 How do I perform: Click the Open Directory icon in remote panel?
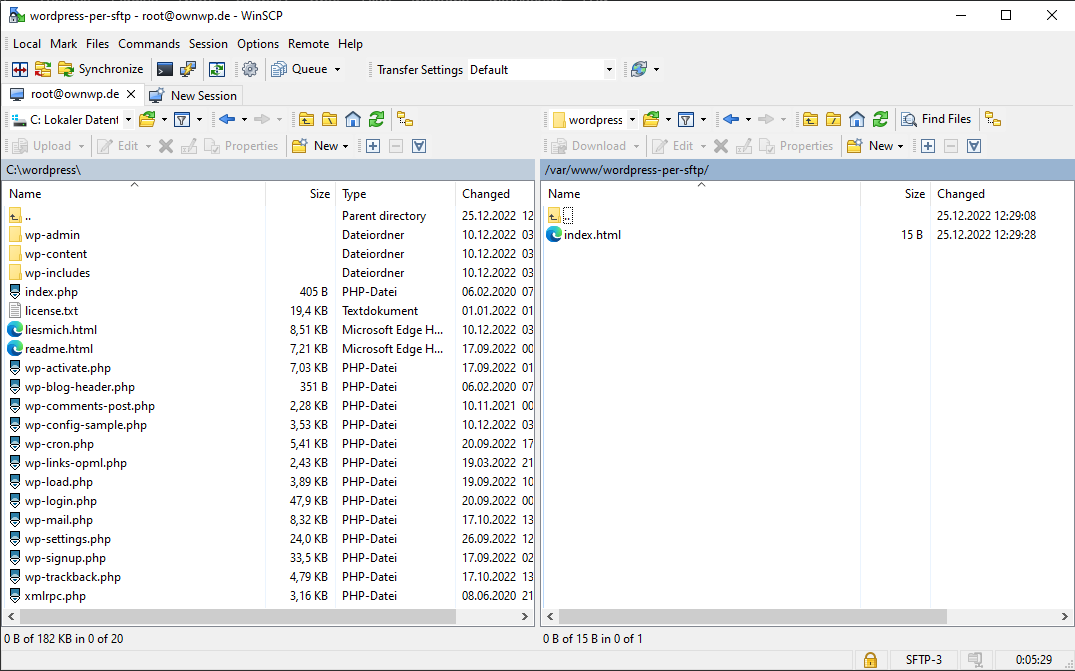point(651,119)
